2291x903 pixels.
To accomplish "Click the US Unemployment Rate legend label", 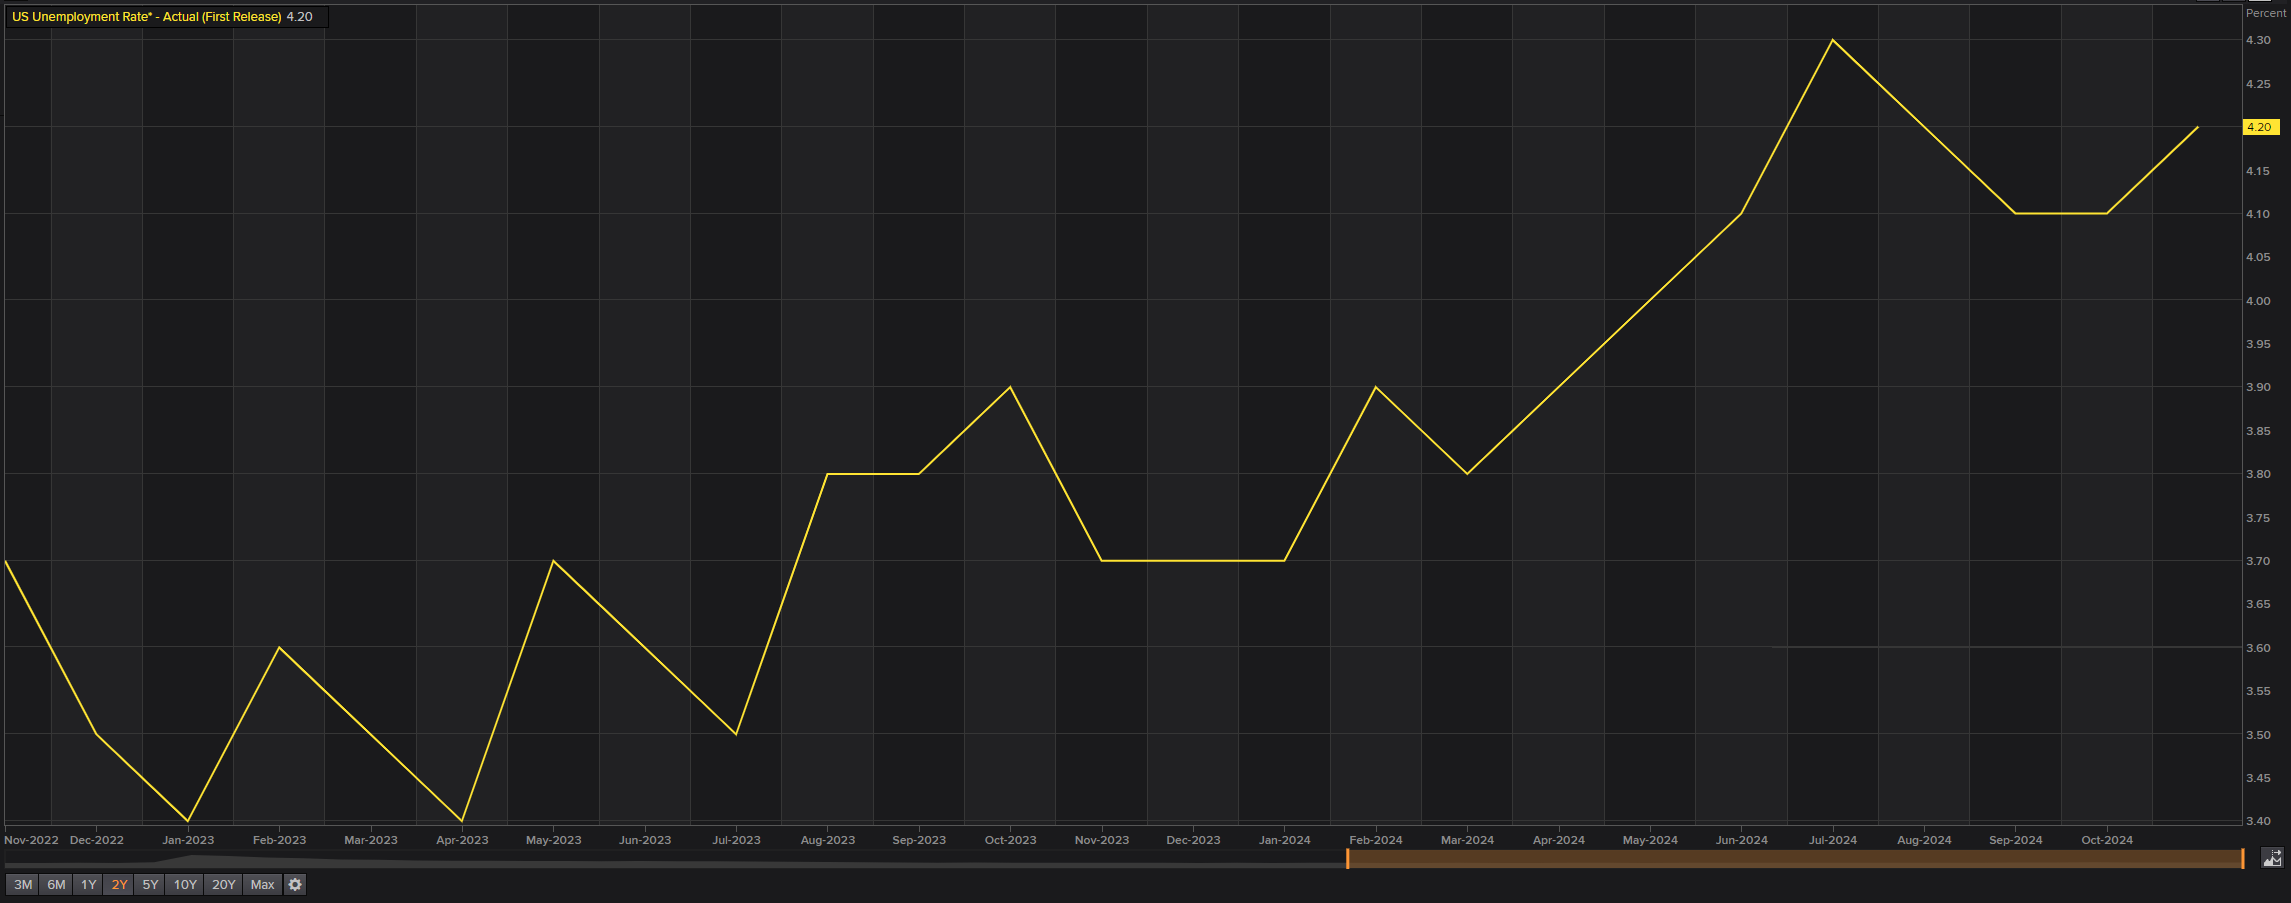I will (x=146, y=17).
